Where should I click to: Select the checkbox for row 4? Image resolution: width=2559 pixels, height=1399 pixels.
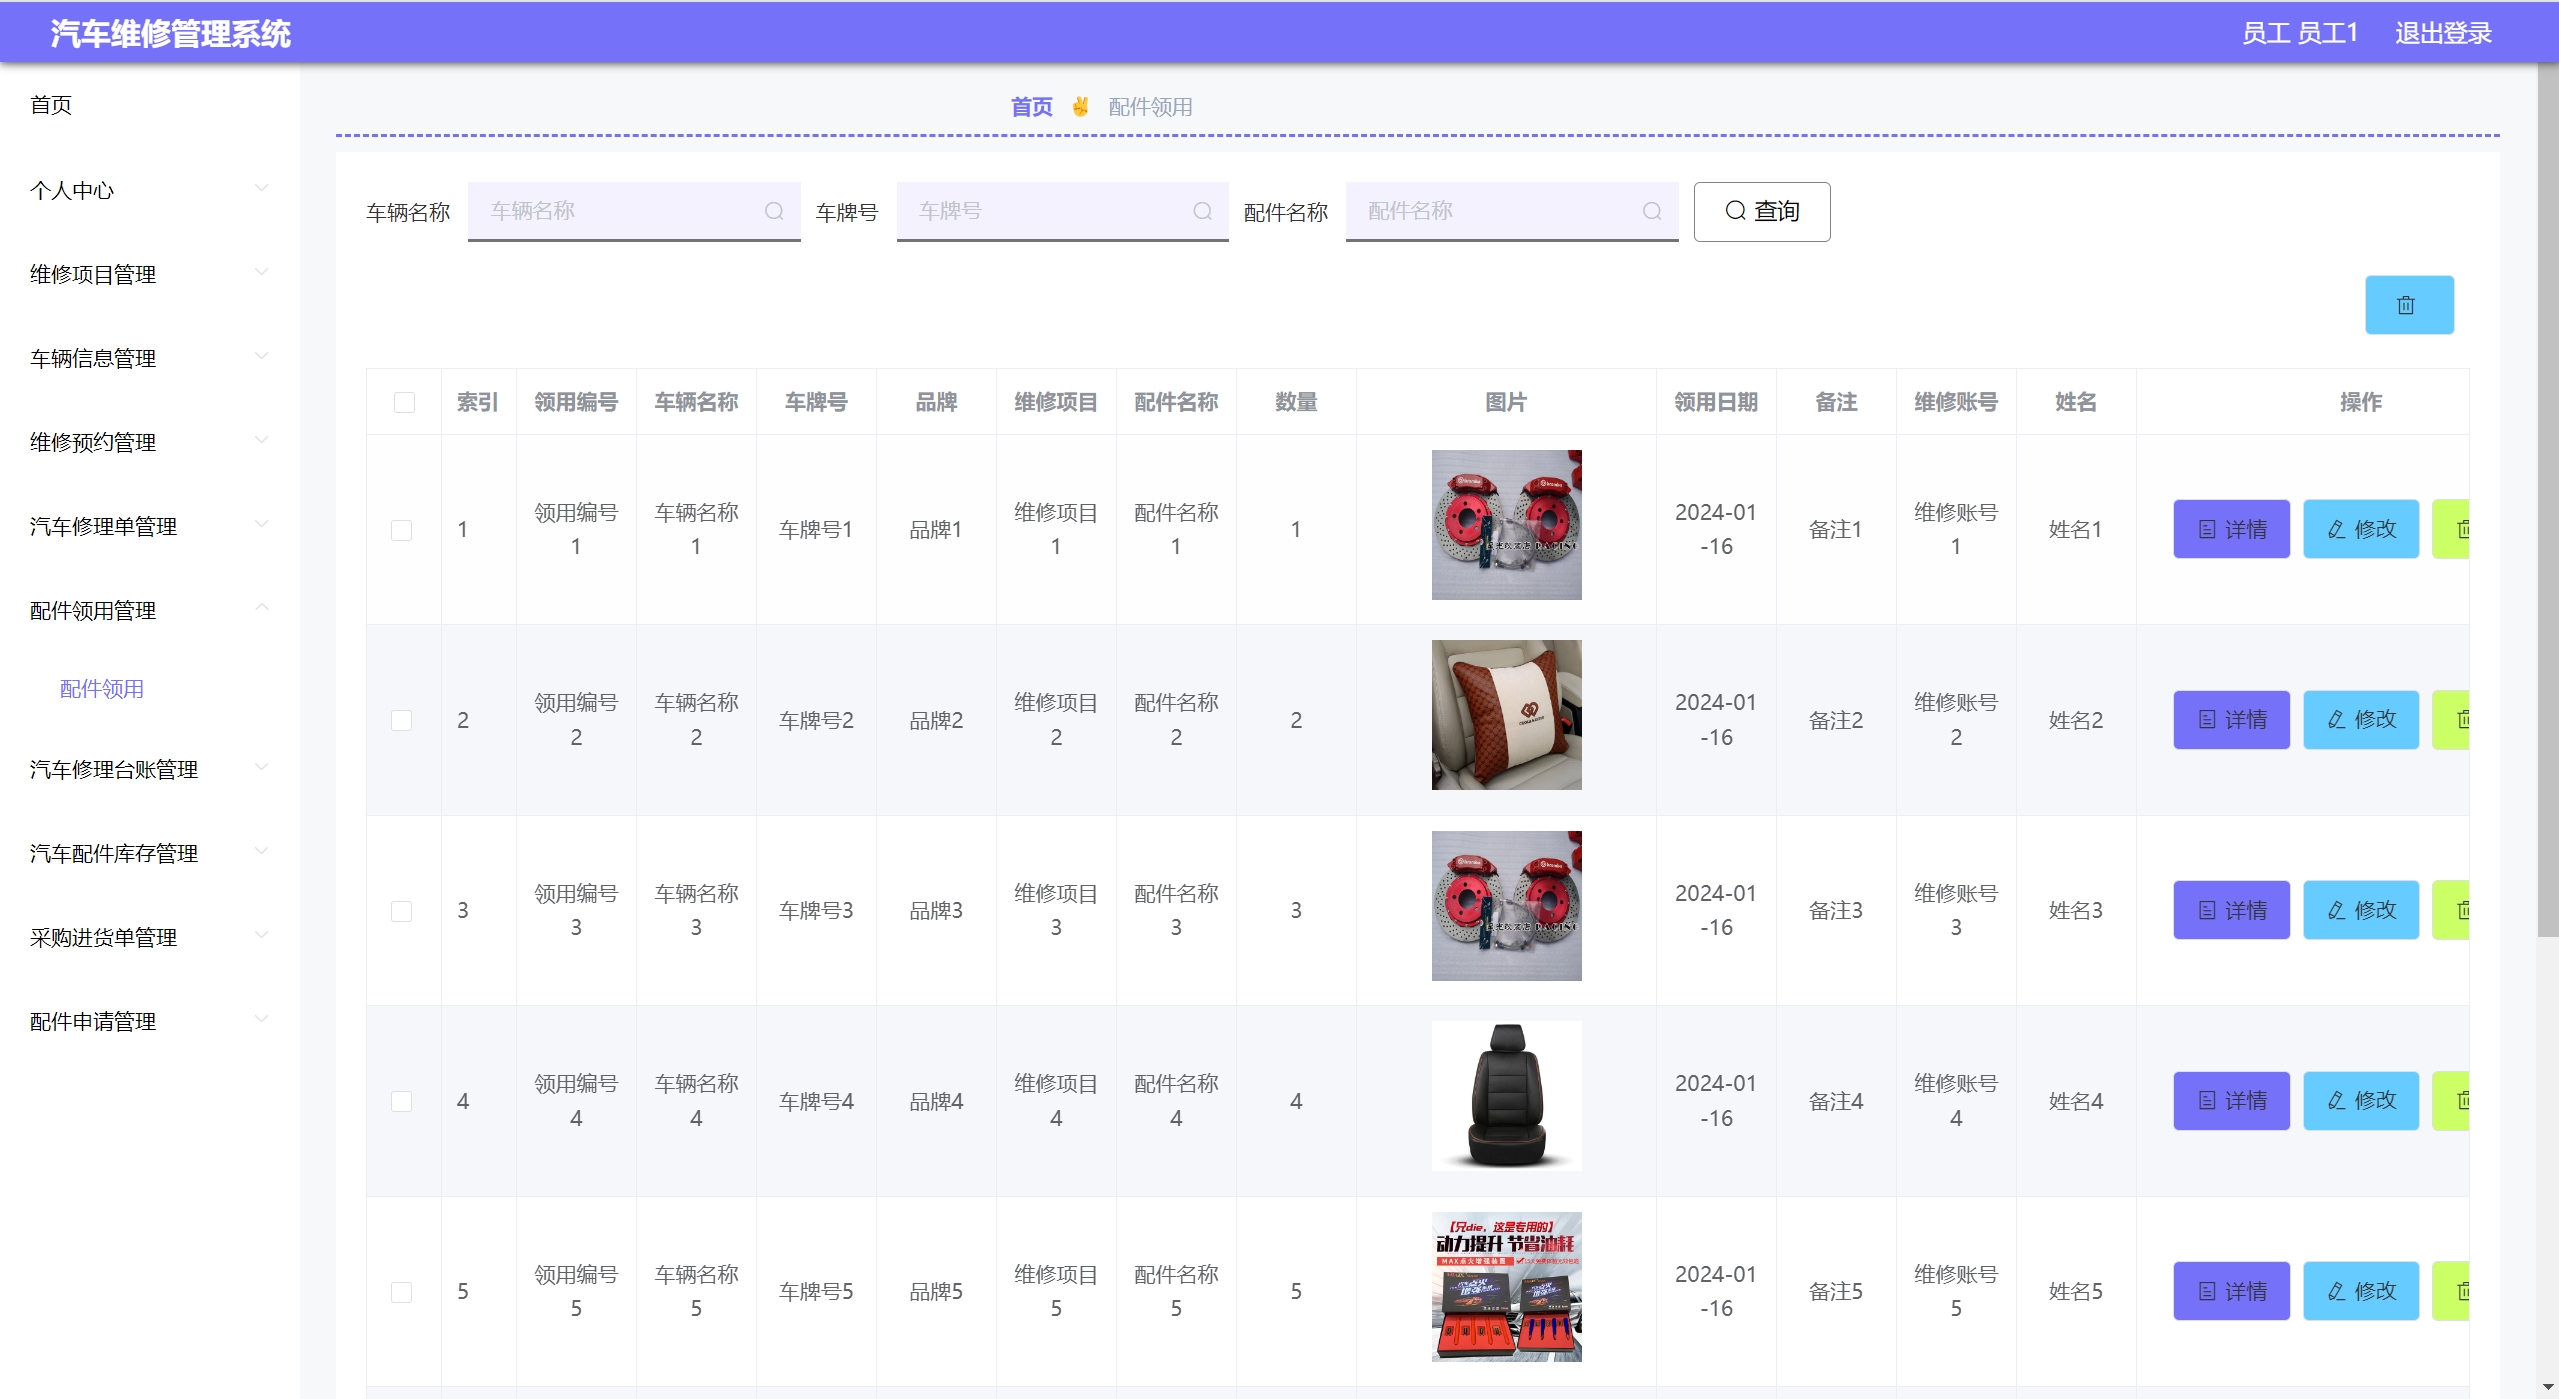coord(402,1101)
